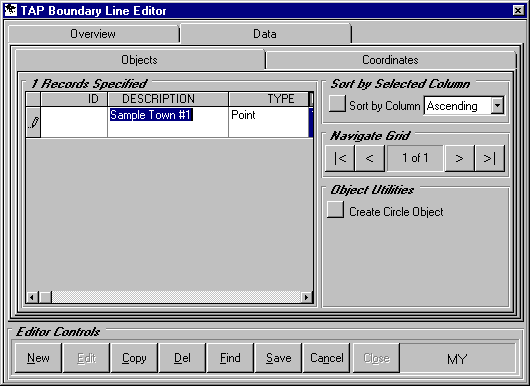Click the TYPE column header
The width and height of the screenshot is (530, 386).
click(x=269, y=99)
